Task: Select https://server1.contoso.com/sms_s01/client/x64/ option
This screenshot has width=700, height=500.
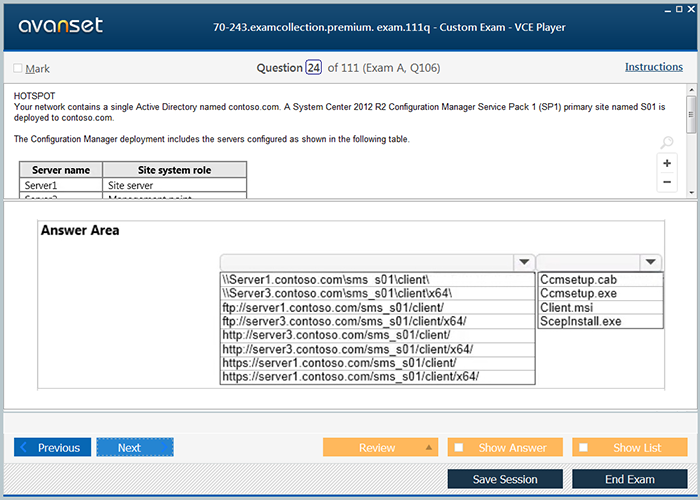Action: point(377,377)
